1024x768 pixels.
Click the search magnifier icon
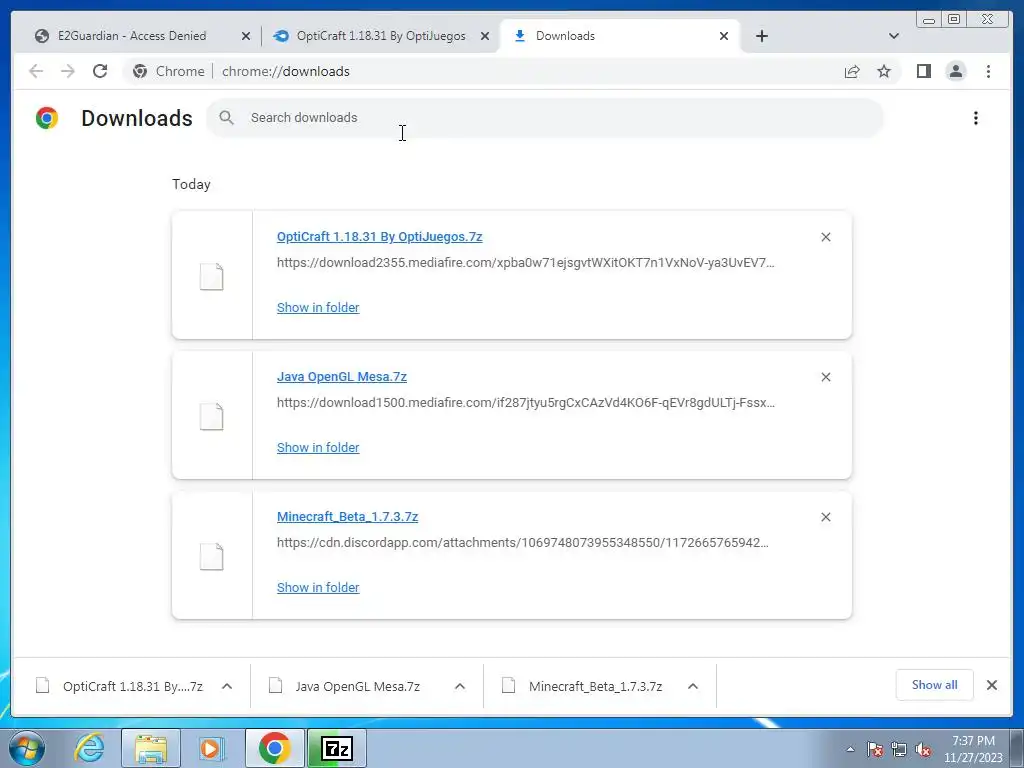click(x=227, y=118)
